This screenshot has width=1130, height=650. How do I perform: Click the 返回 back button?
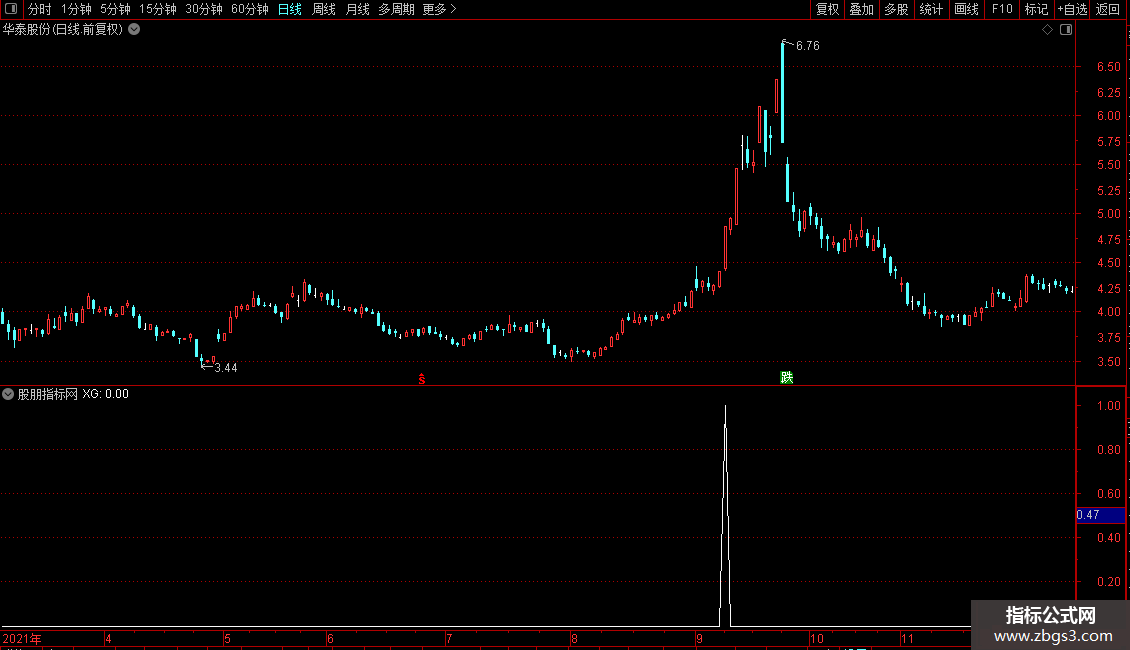1108,9
